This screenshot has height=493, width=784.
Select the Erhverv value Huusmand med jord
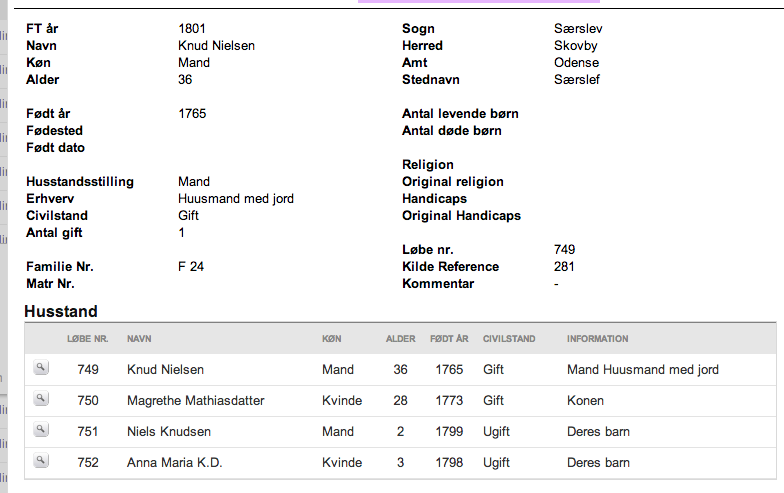236,198
